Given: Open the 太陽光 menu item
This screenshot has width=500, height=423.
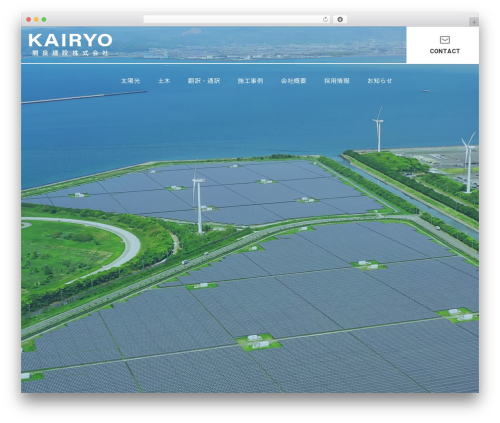Looking at the screenshot, I should coord(130,81).
